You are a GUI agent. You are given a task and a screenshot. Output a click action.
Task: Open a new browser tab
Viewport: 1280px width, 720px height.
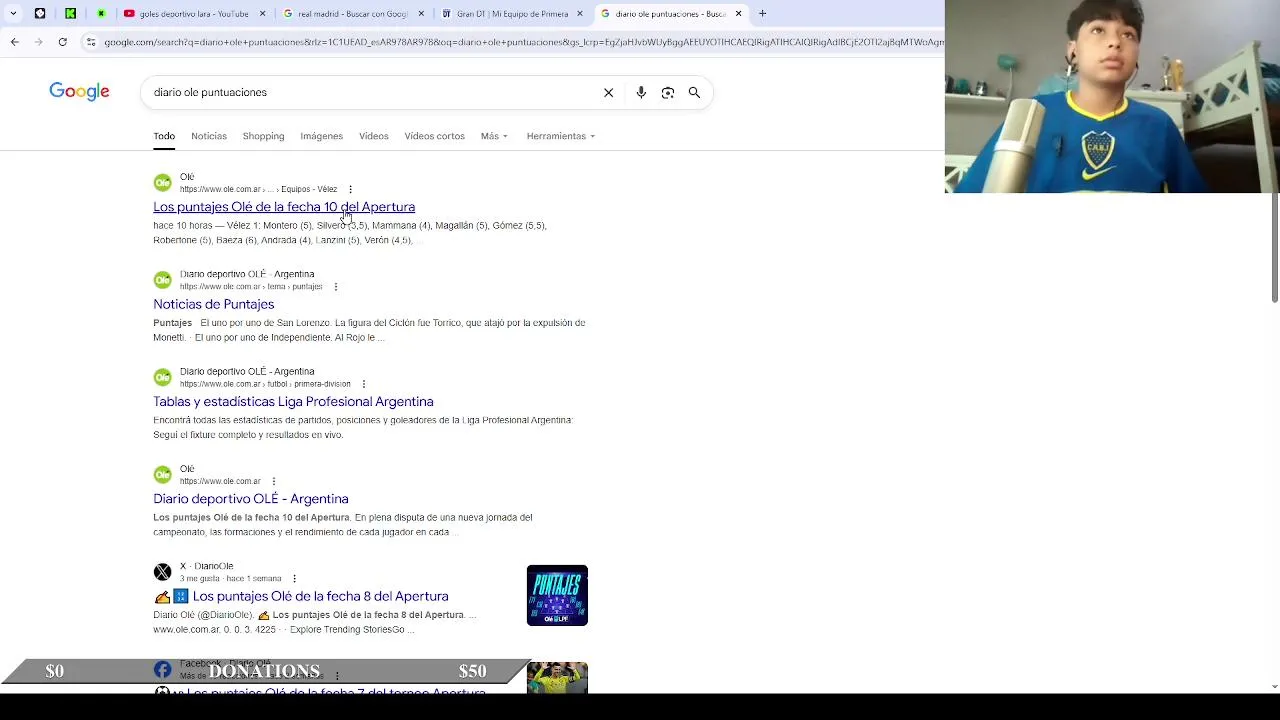click(762, 14)
